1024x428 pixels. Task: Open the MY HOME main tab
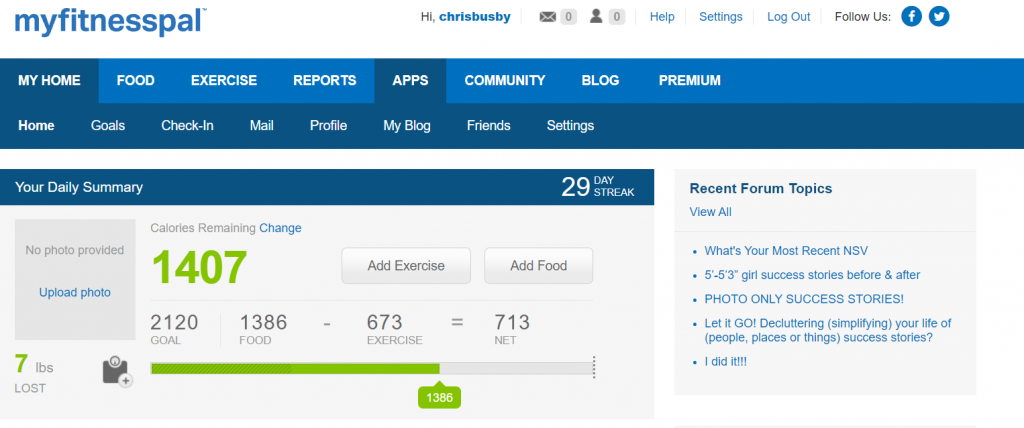(x=50, y=81)
